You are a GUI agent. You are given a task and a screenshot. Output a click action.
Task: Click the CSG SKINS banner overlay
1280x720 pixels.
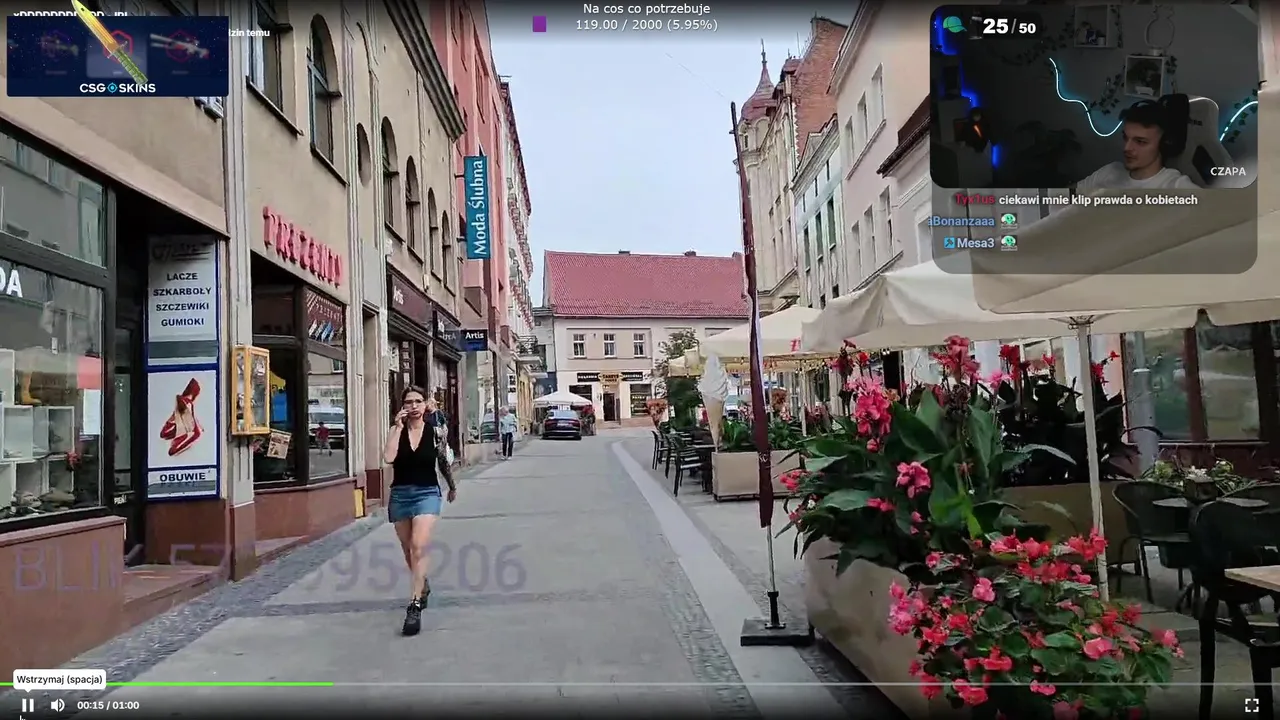click(x=117, y=56)
